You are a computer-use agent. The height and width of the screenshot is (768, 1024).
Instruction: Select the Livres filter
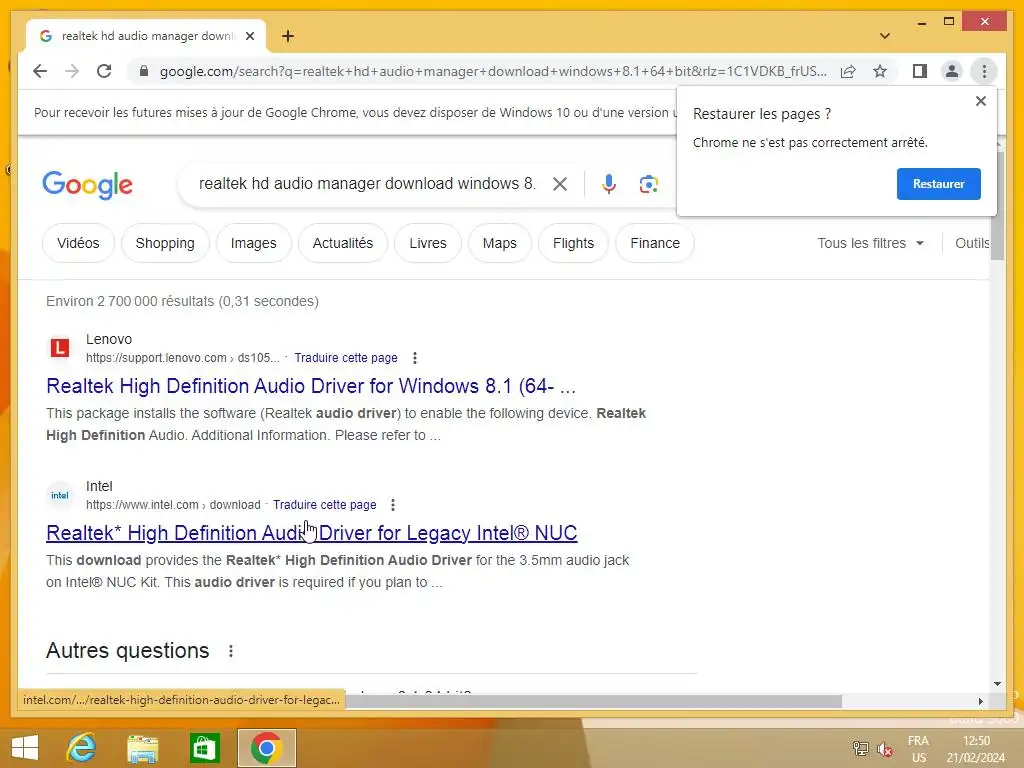click(428, 243)
